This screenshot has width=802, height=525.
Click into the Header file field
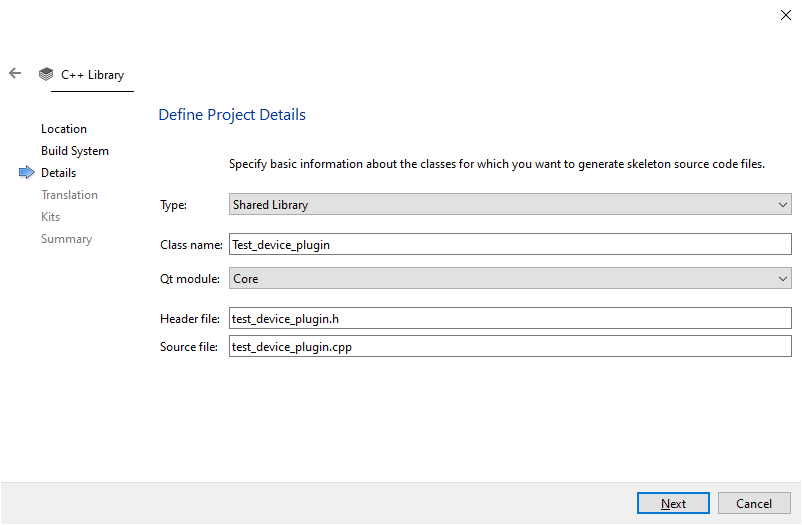(x=510, y=318)
